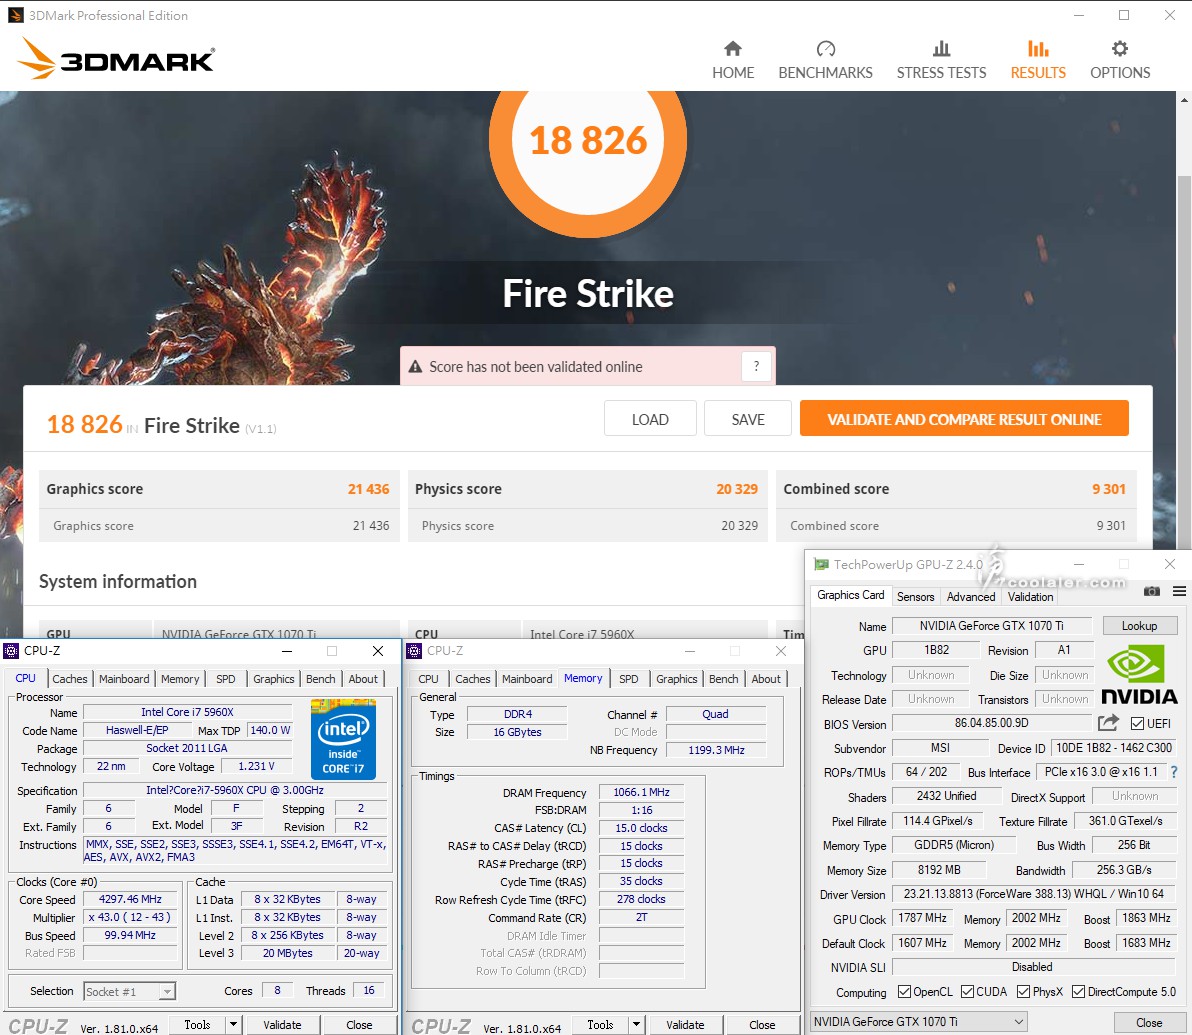Image resolution: width=1192 pixels, height=1035 pixels.
Task: Open GPU selector dropdown in GPU-Z
Action: 918,1021
